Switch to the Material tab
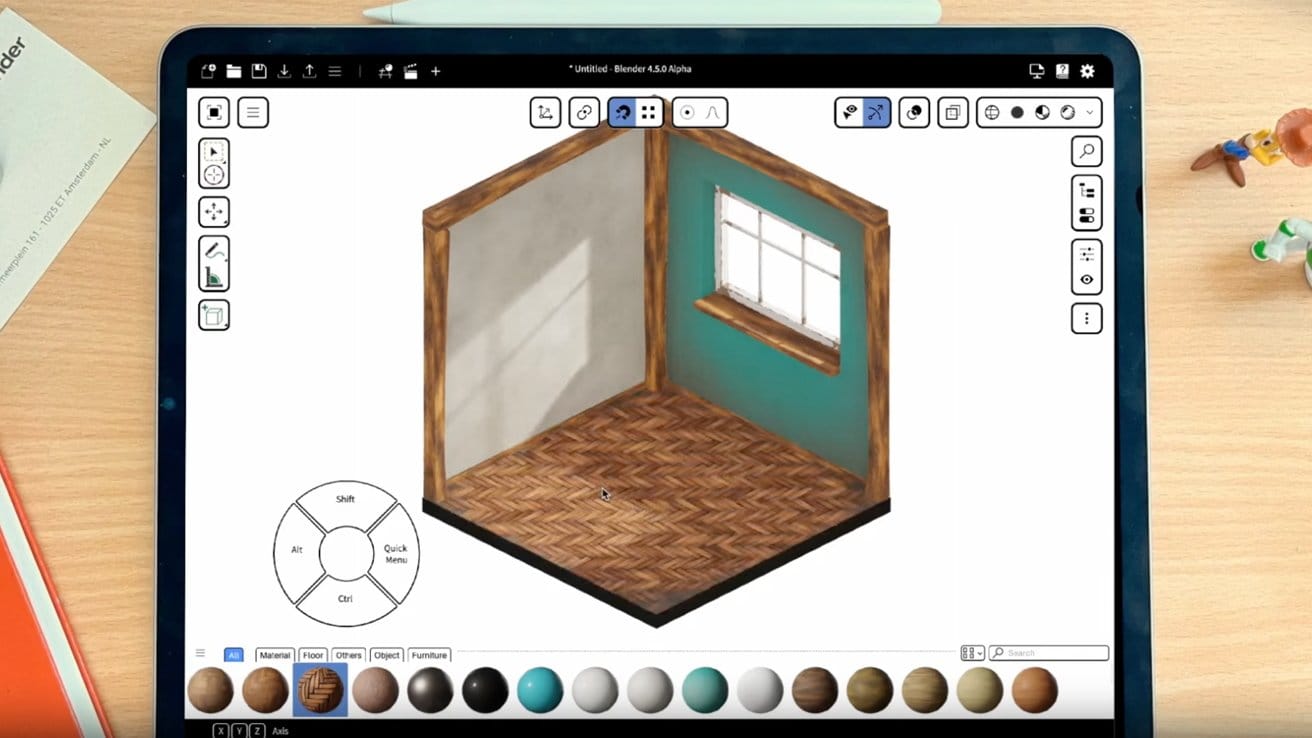This screenshot has width=1312, height=738. point(274,655)
